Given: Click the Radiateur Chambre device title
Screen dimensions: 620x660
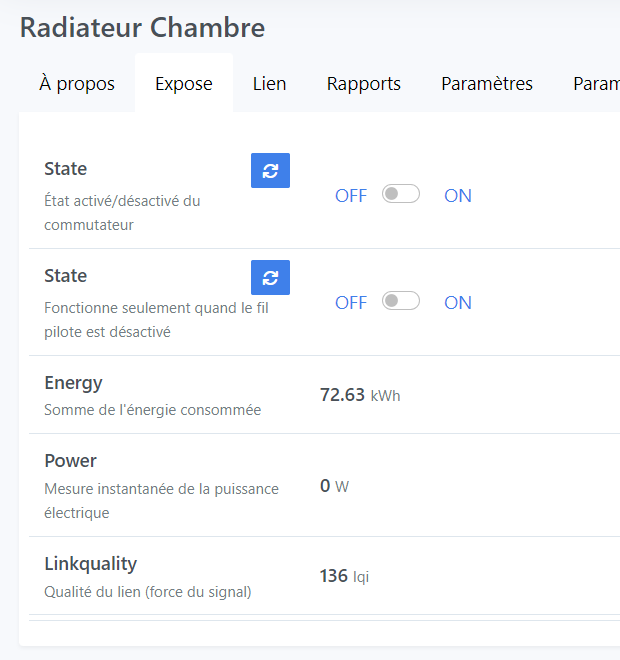Looking at the screenshot, I should click(x=142, y=27).
